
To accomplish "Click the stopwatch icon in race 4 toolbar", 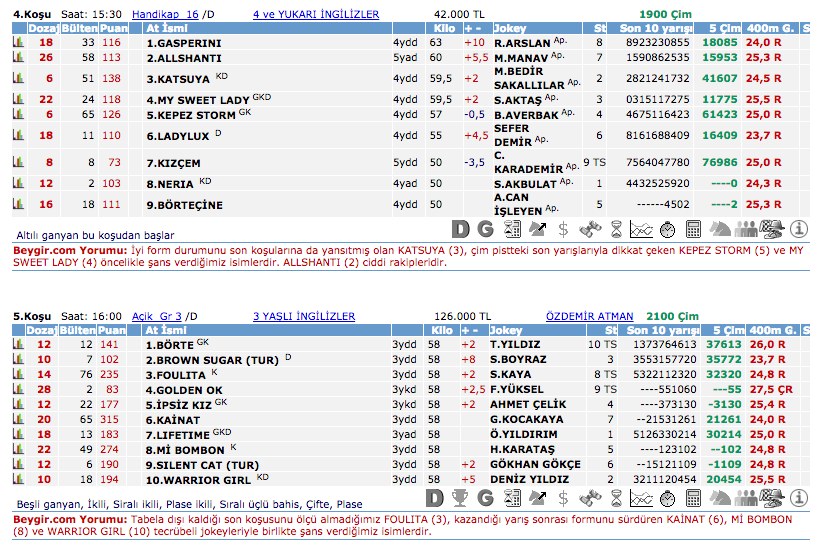I will click(x=667, y=229).
